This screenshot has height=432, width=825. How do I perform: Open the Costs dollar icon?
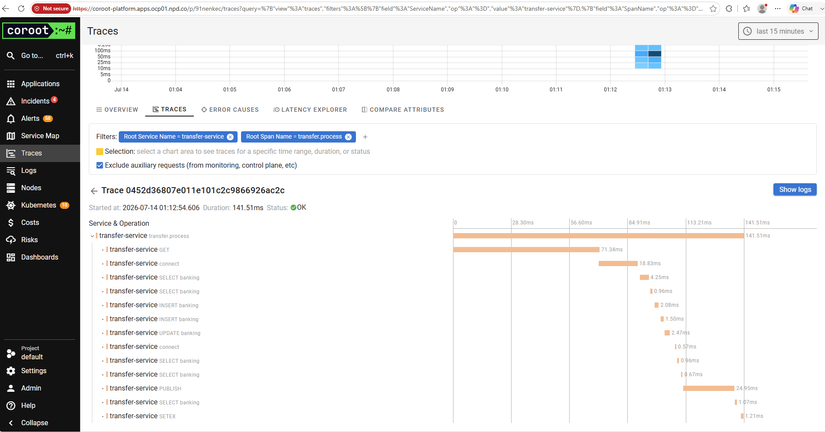pyautogui.click(x=11, y=223)
